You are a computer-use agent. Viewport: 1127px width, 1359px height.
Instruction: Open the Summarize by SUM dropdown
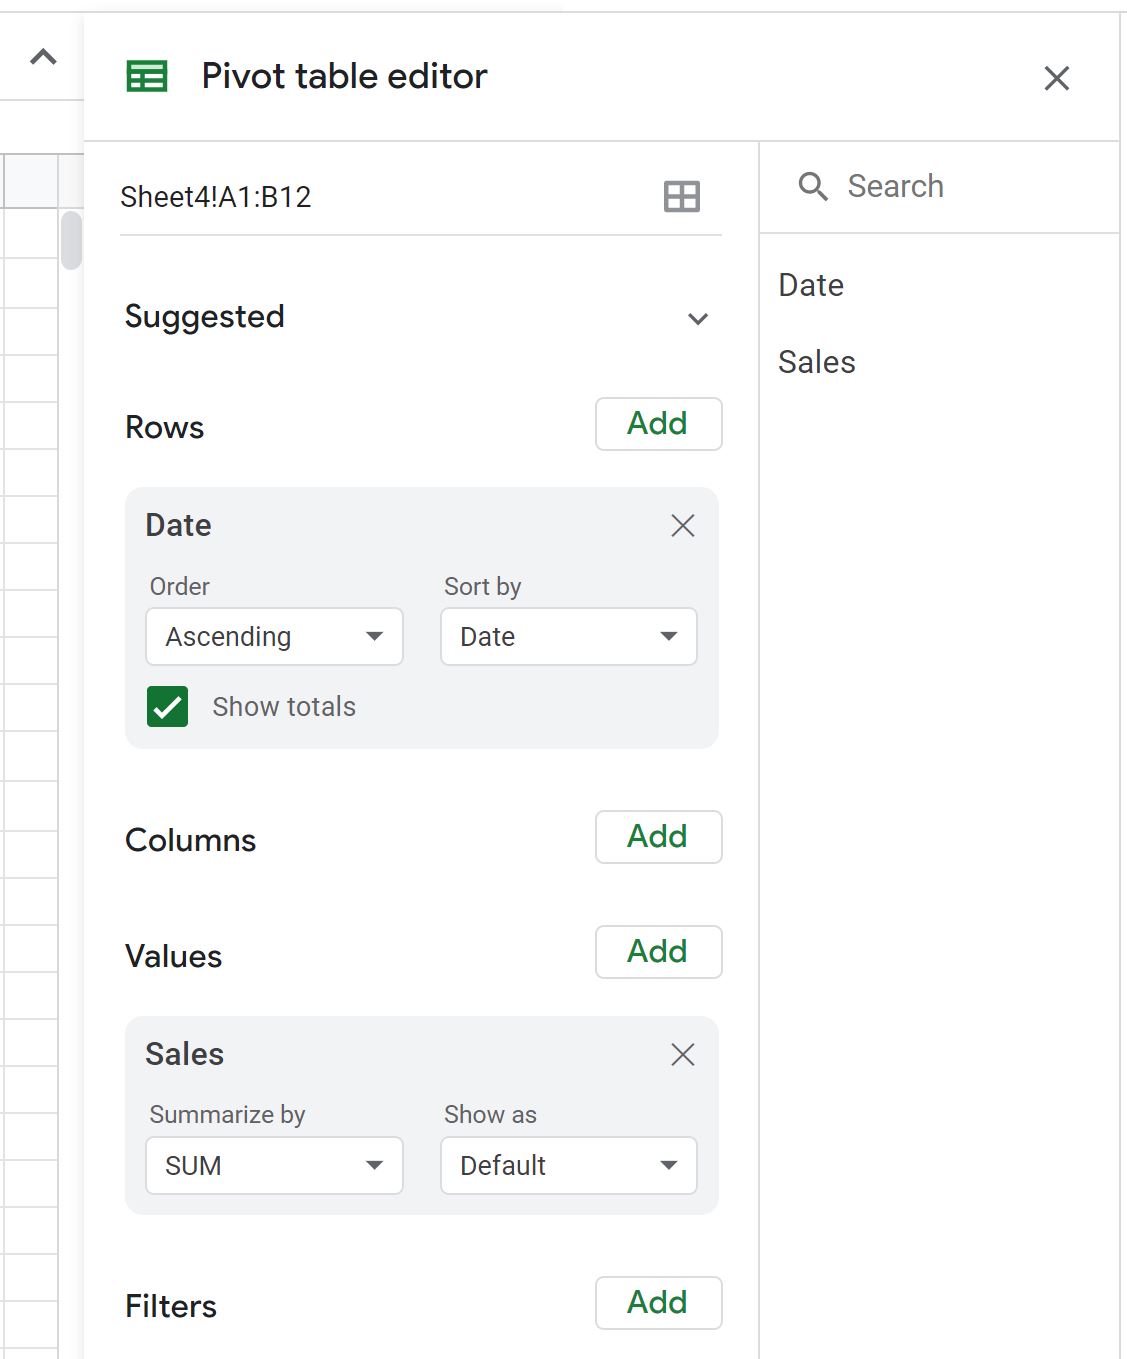point(274,1166)
